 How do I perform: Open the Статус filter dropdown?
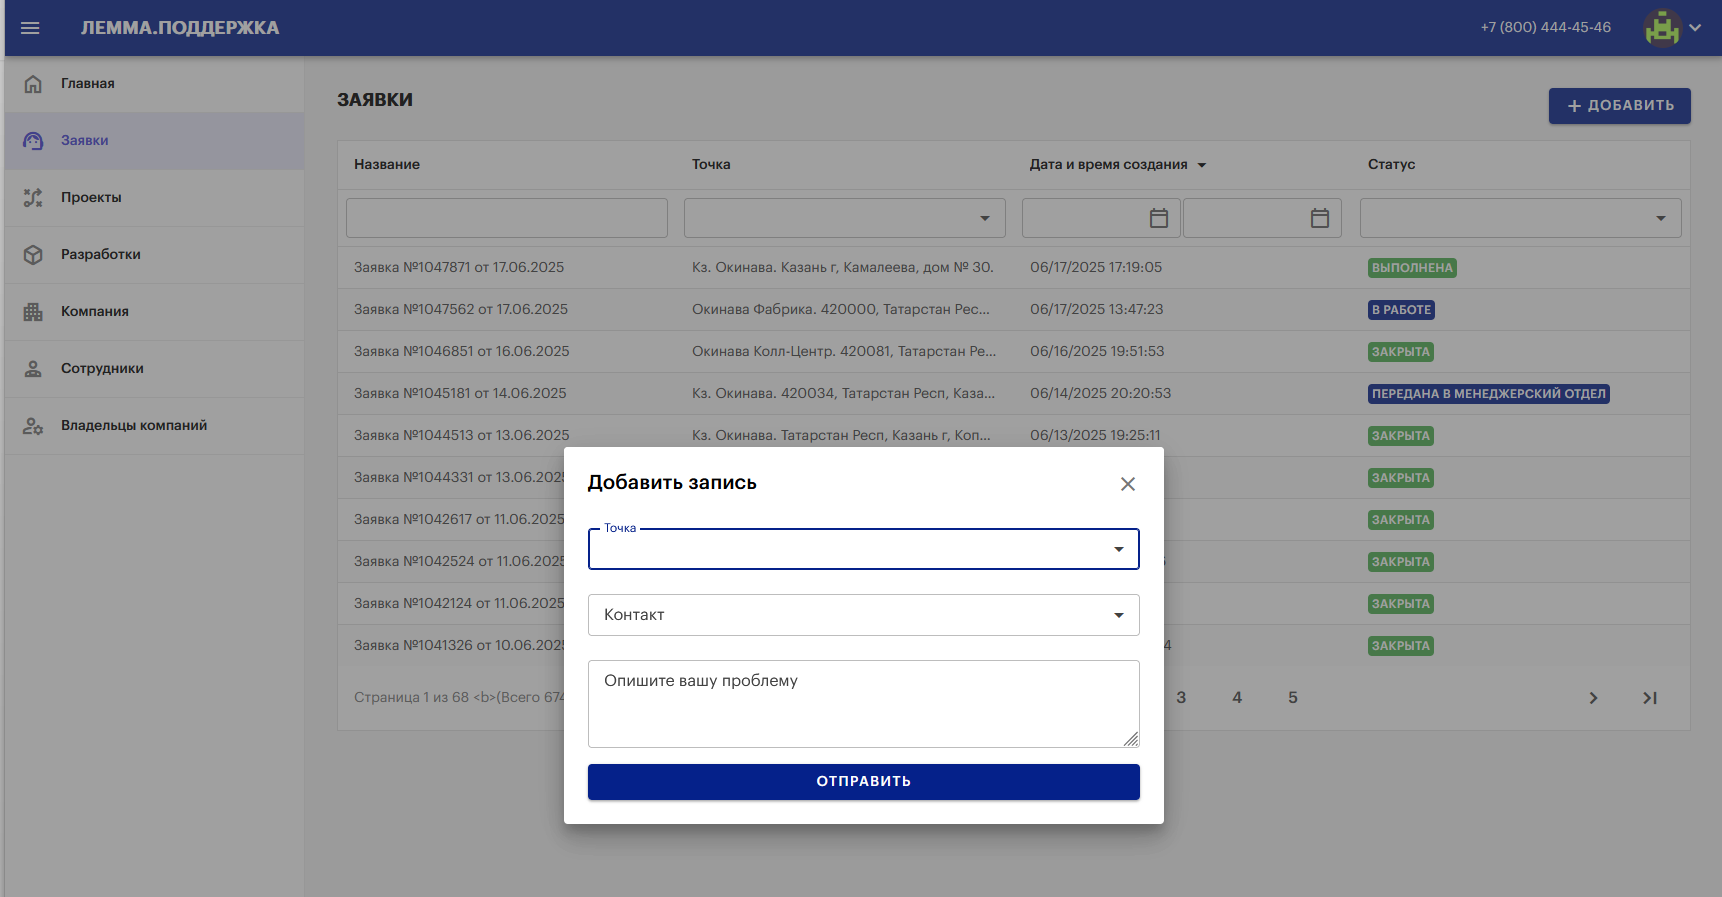[x=1660, y=218]
